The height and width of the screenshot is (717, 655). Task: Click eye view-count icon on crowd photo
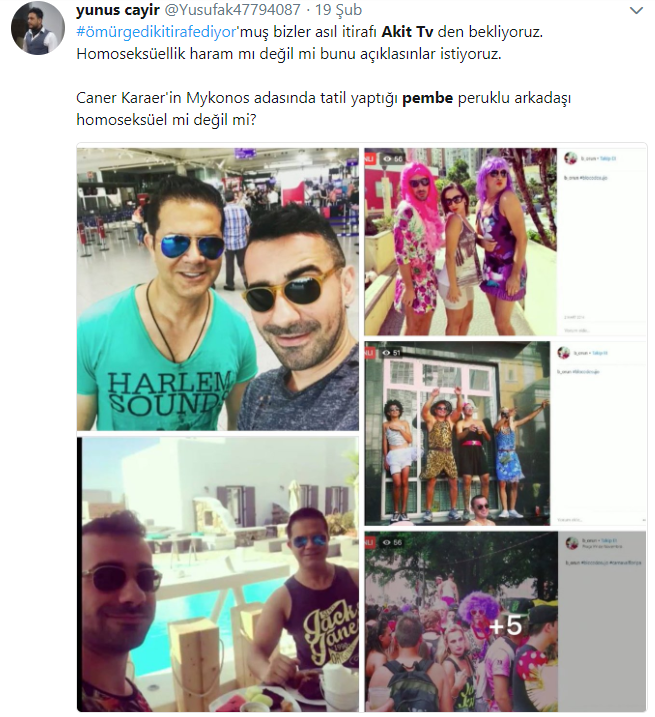(x=388, y=542)
